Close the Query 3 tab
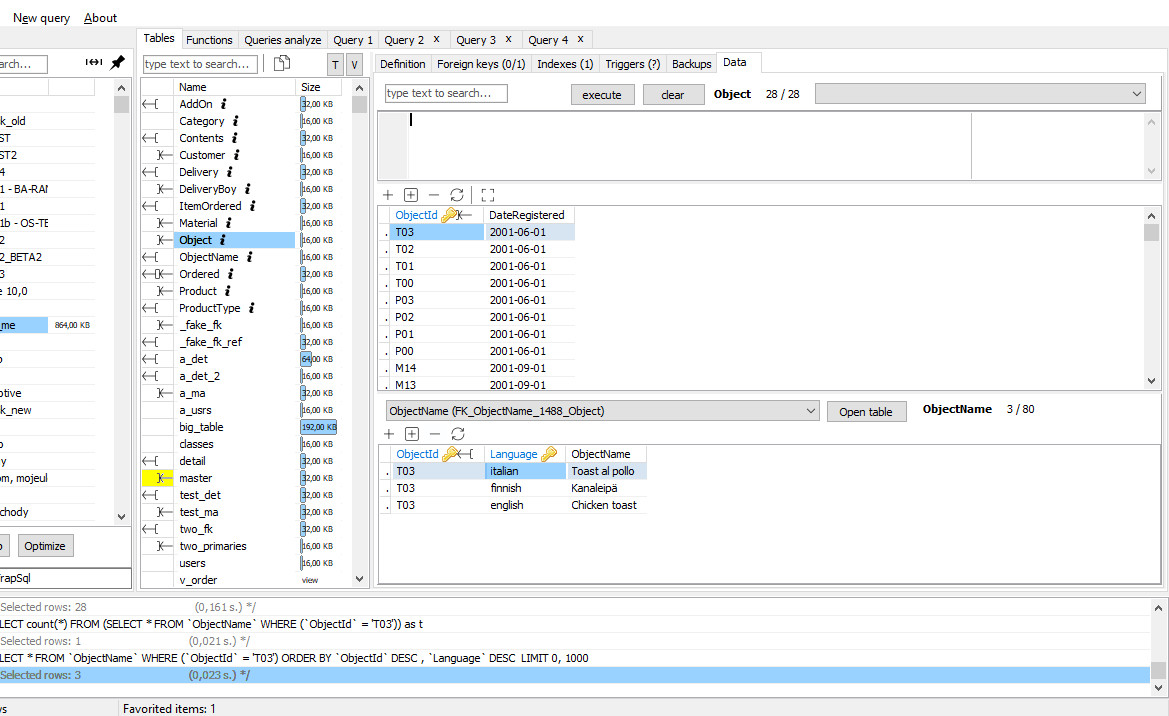 click(508, 40)
